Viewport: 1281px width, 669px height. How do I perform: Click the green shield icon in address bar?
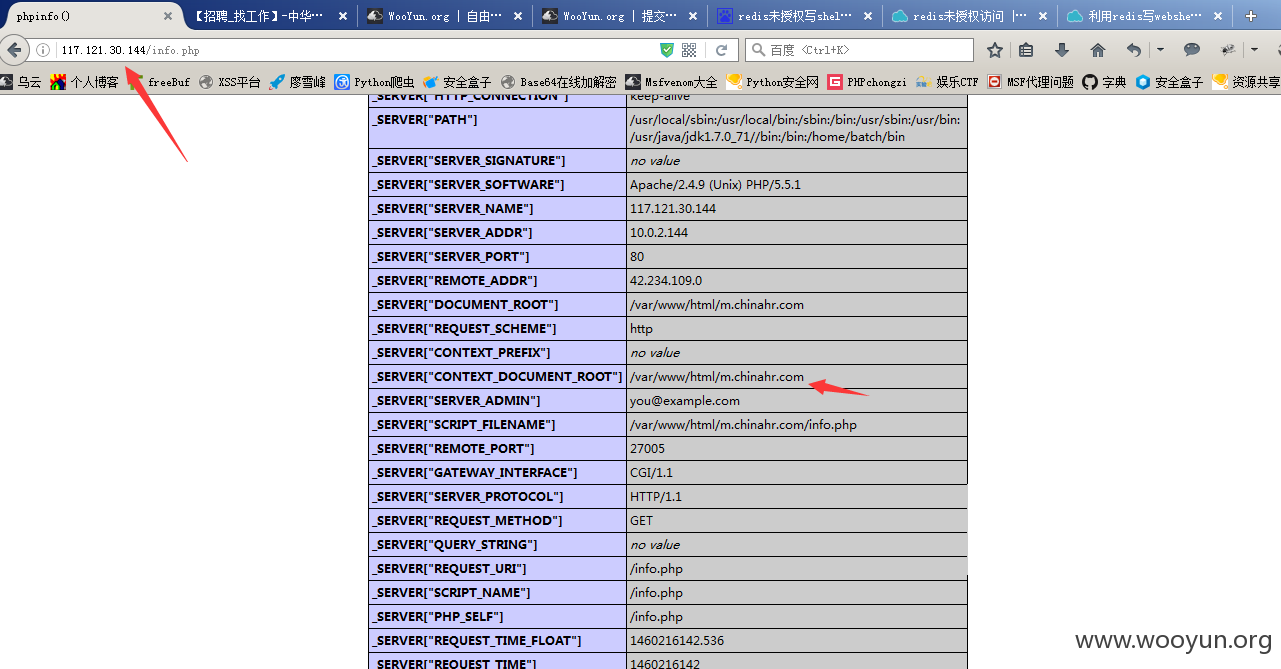coord(667,50)
